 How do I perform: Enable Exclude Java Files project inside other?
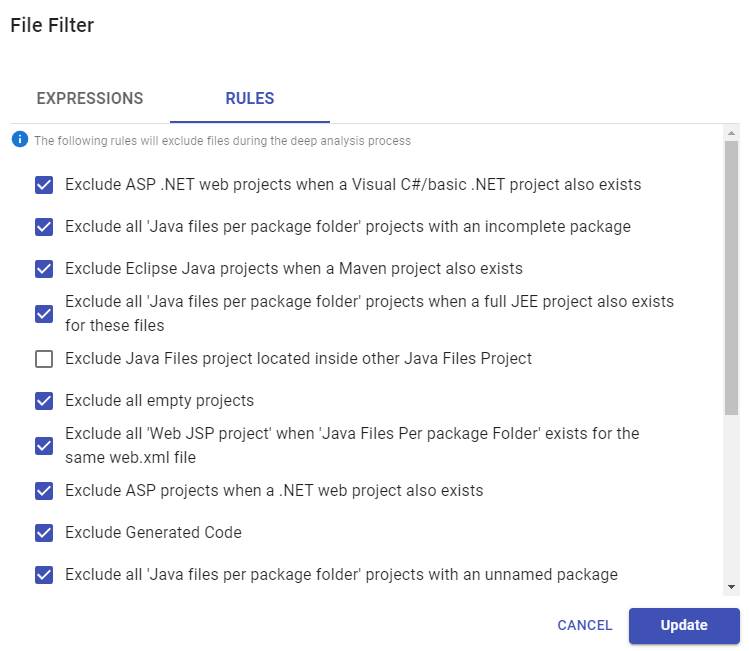coord(44,359)
